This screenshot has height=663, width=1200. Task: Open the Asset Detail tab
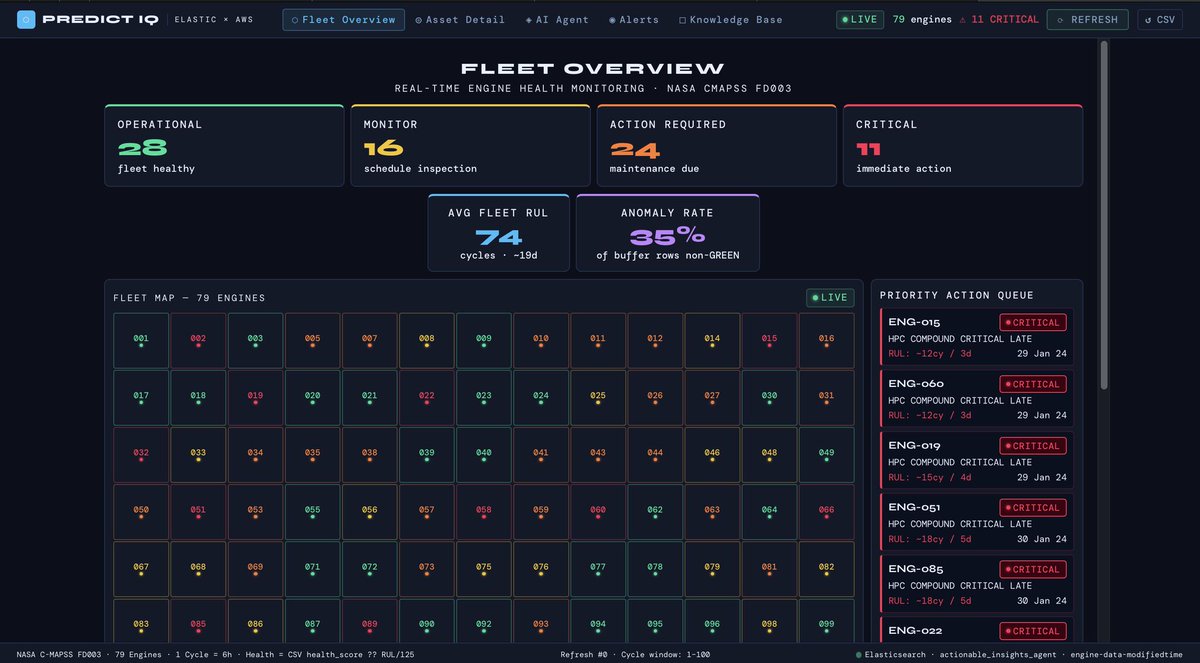point(460,19)
